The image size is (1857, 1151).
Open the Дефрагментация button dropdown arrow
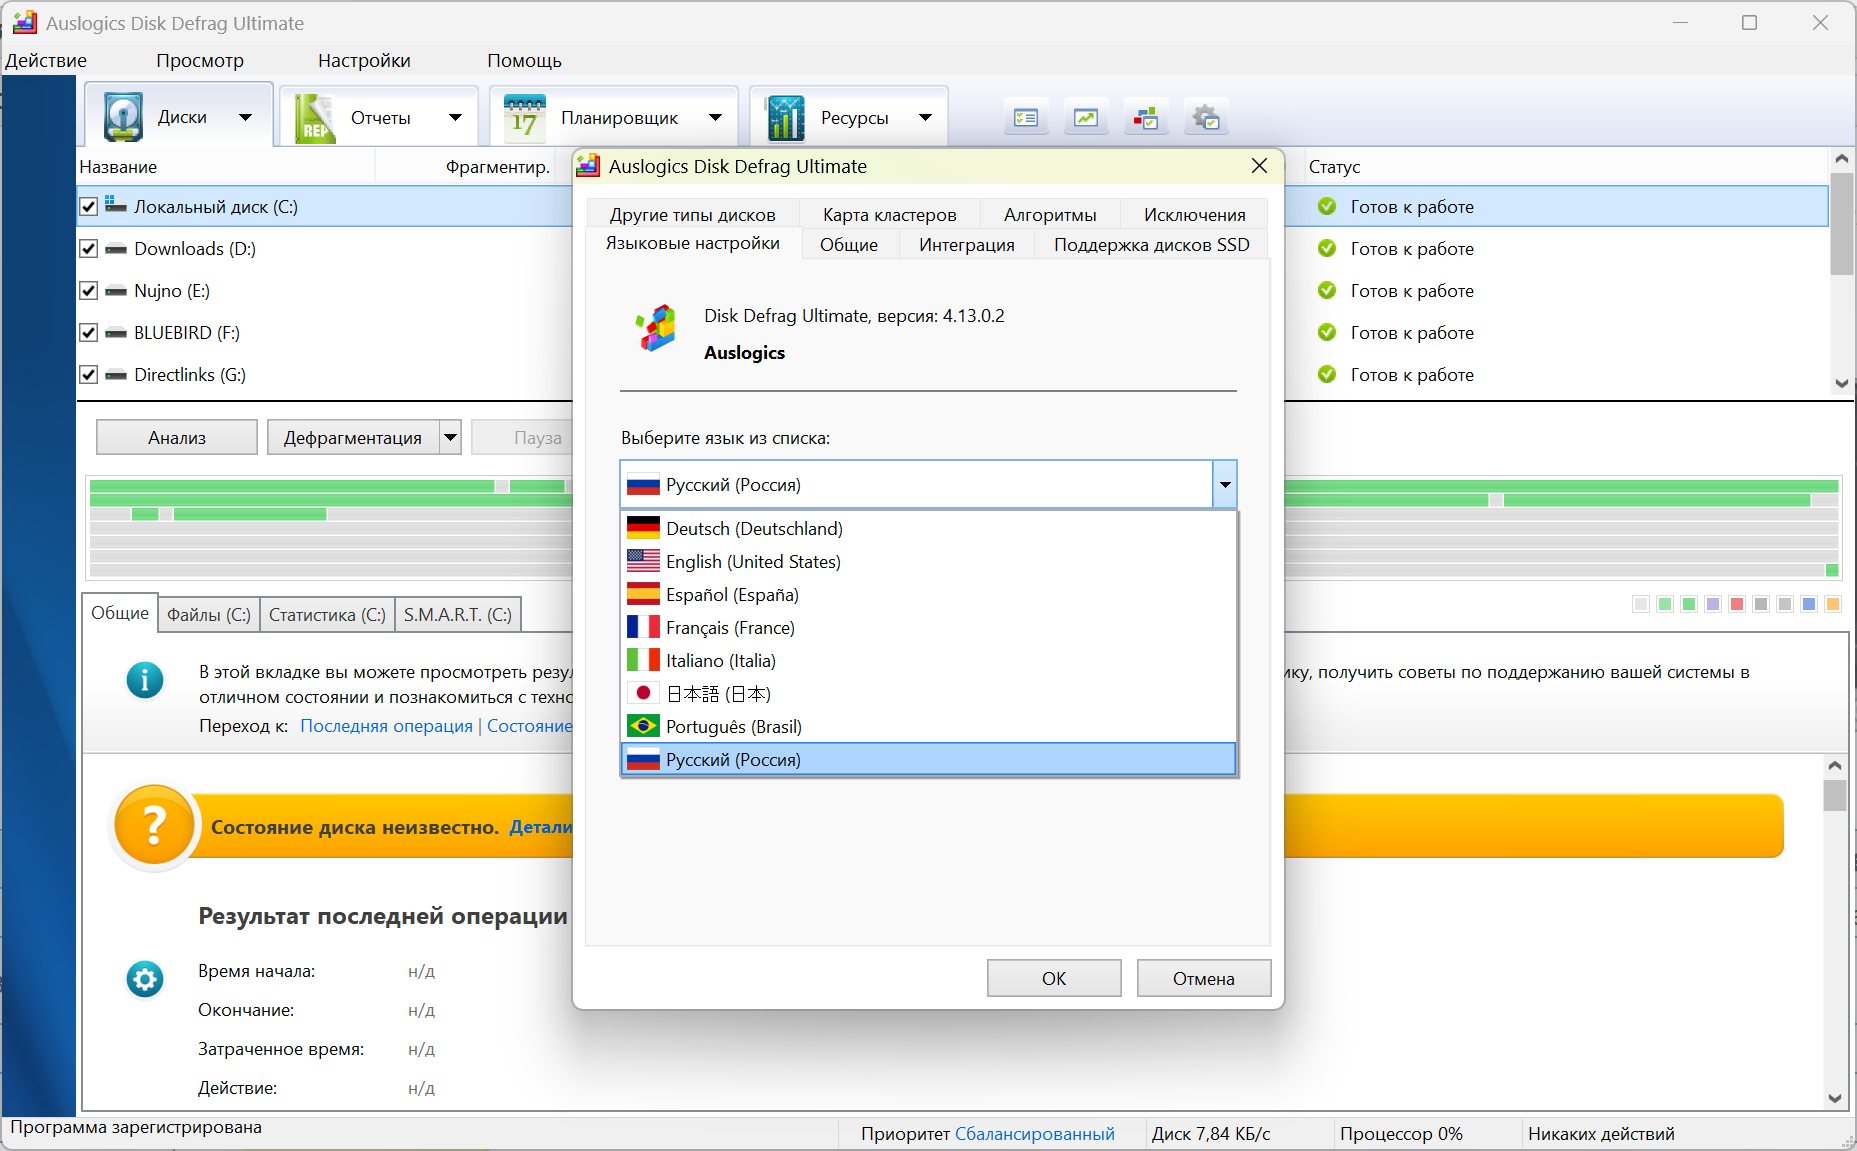pyautogui.click(x=451, y=437)
